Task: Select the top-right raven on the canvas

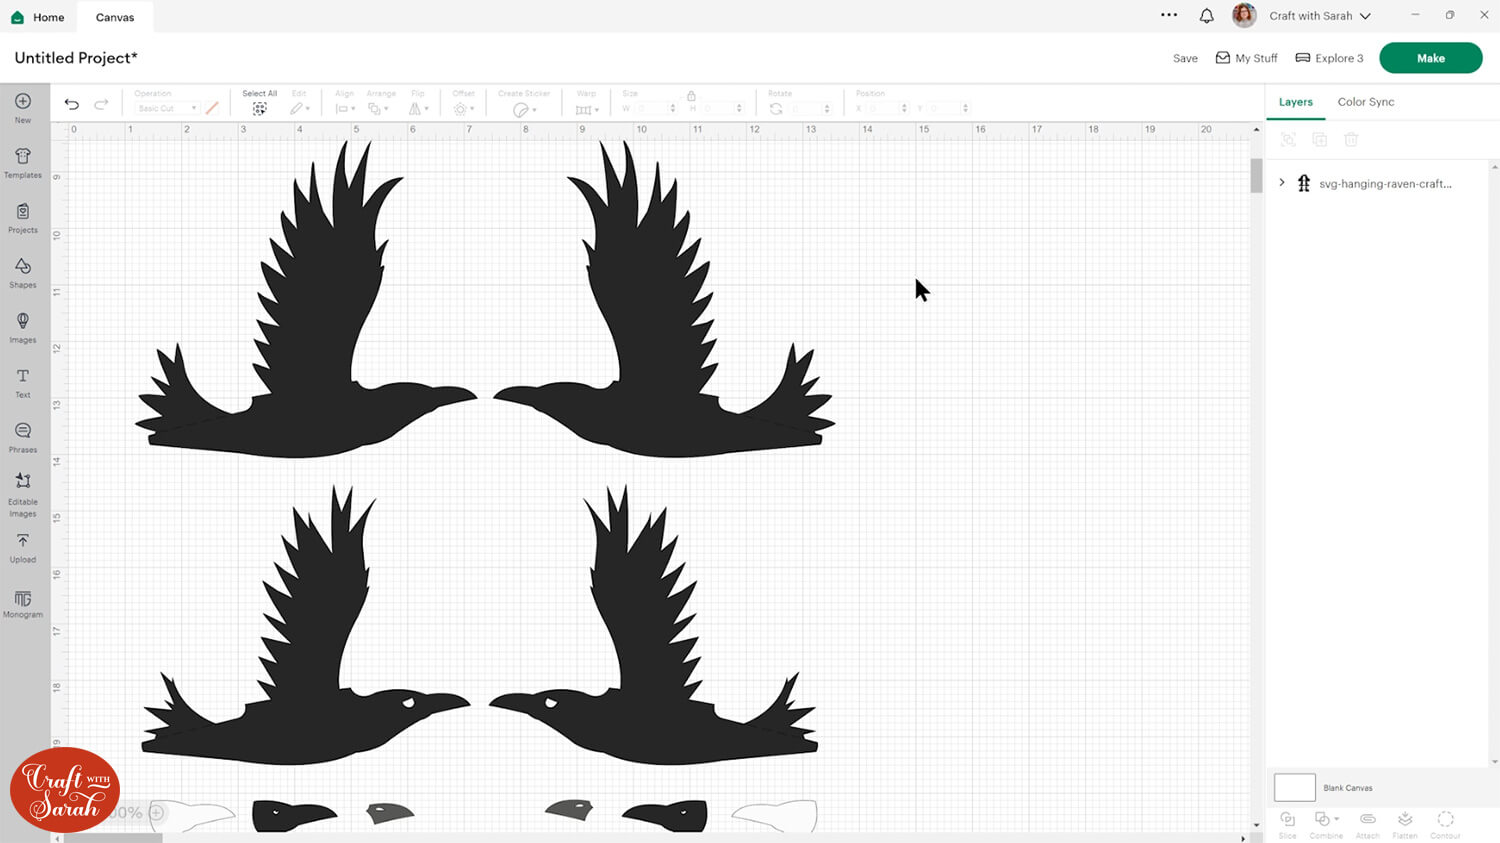Action: pos(664,300)
